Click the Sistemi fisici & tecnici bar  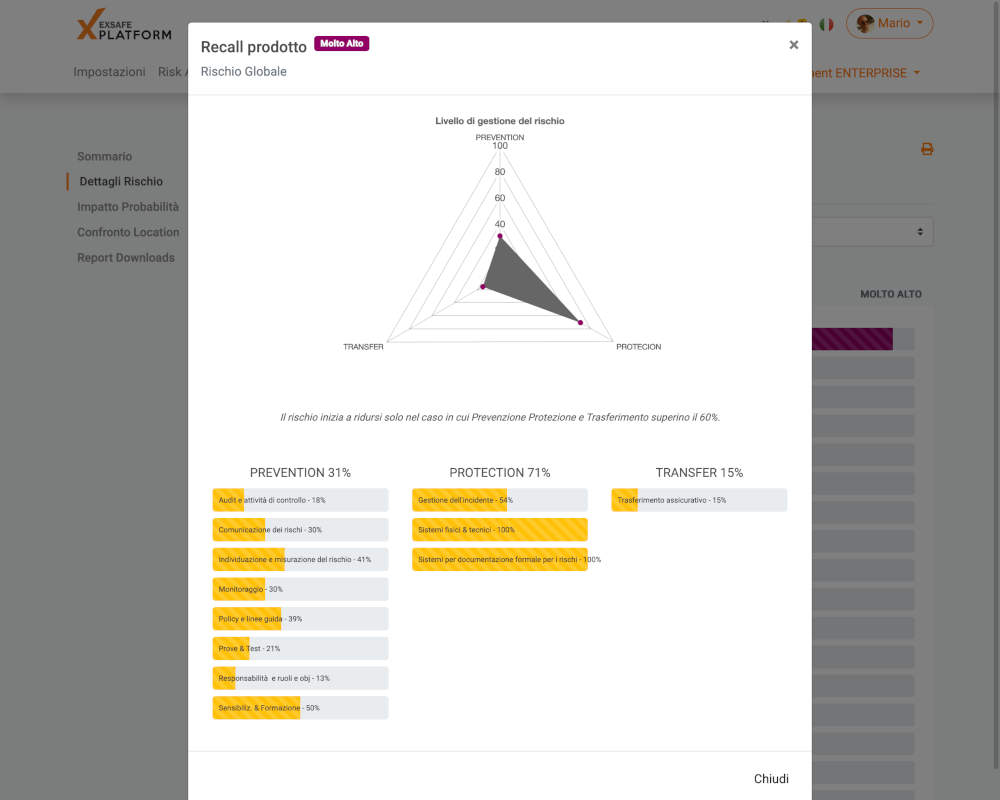[499, 530]
